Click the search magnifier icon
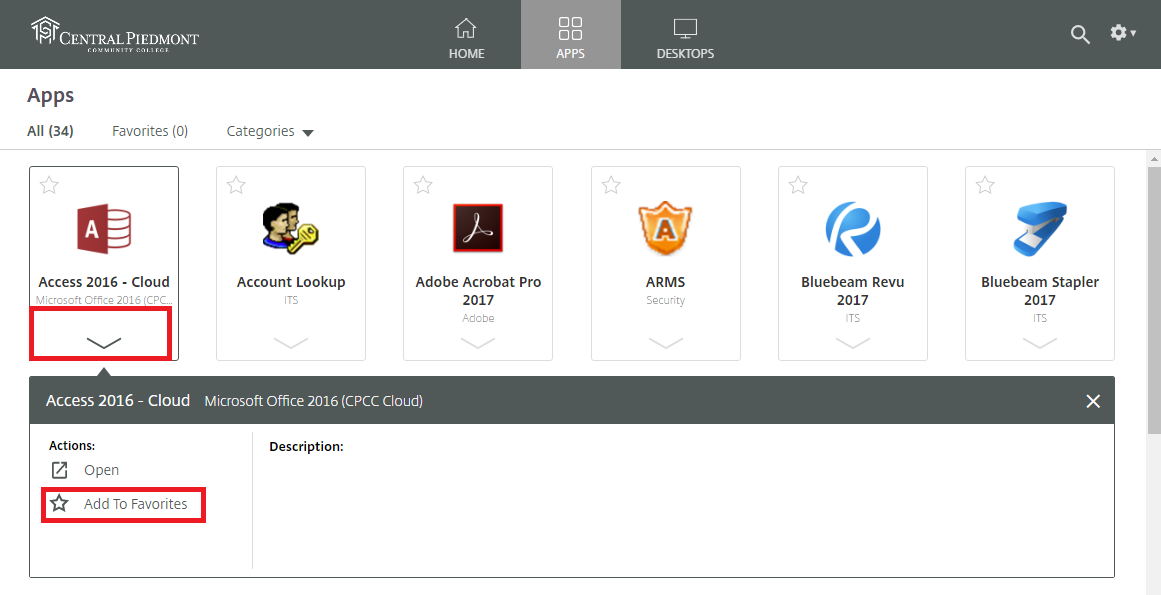1161x595 pixels. pyautogui.click(x=1080, y=34)
